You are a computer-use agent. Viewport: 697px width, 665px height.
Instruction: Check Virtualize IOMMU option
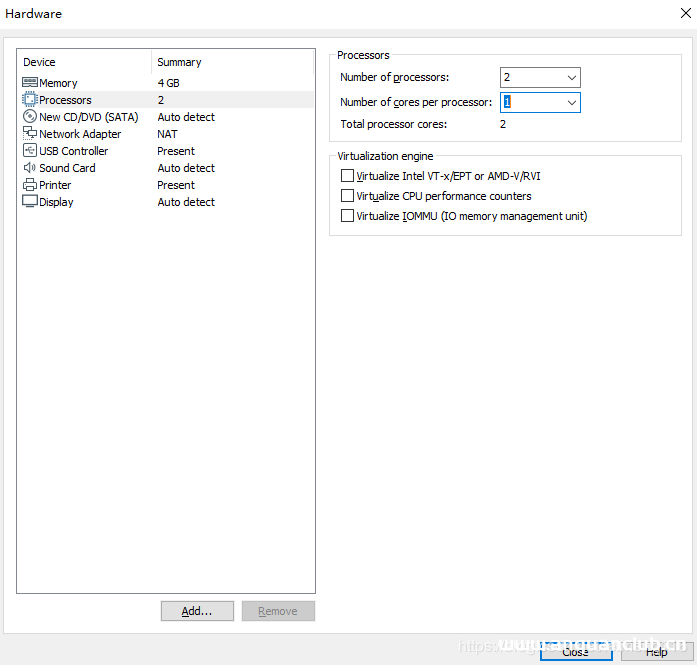(348, 216)
